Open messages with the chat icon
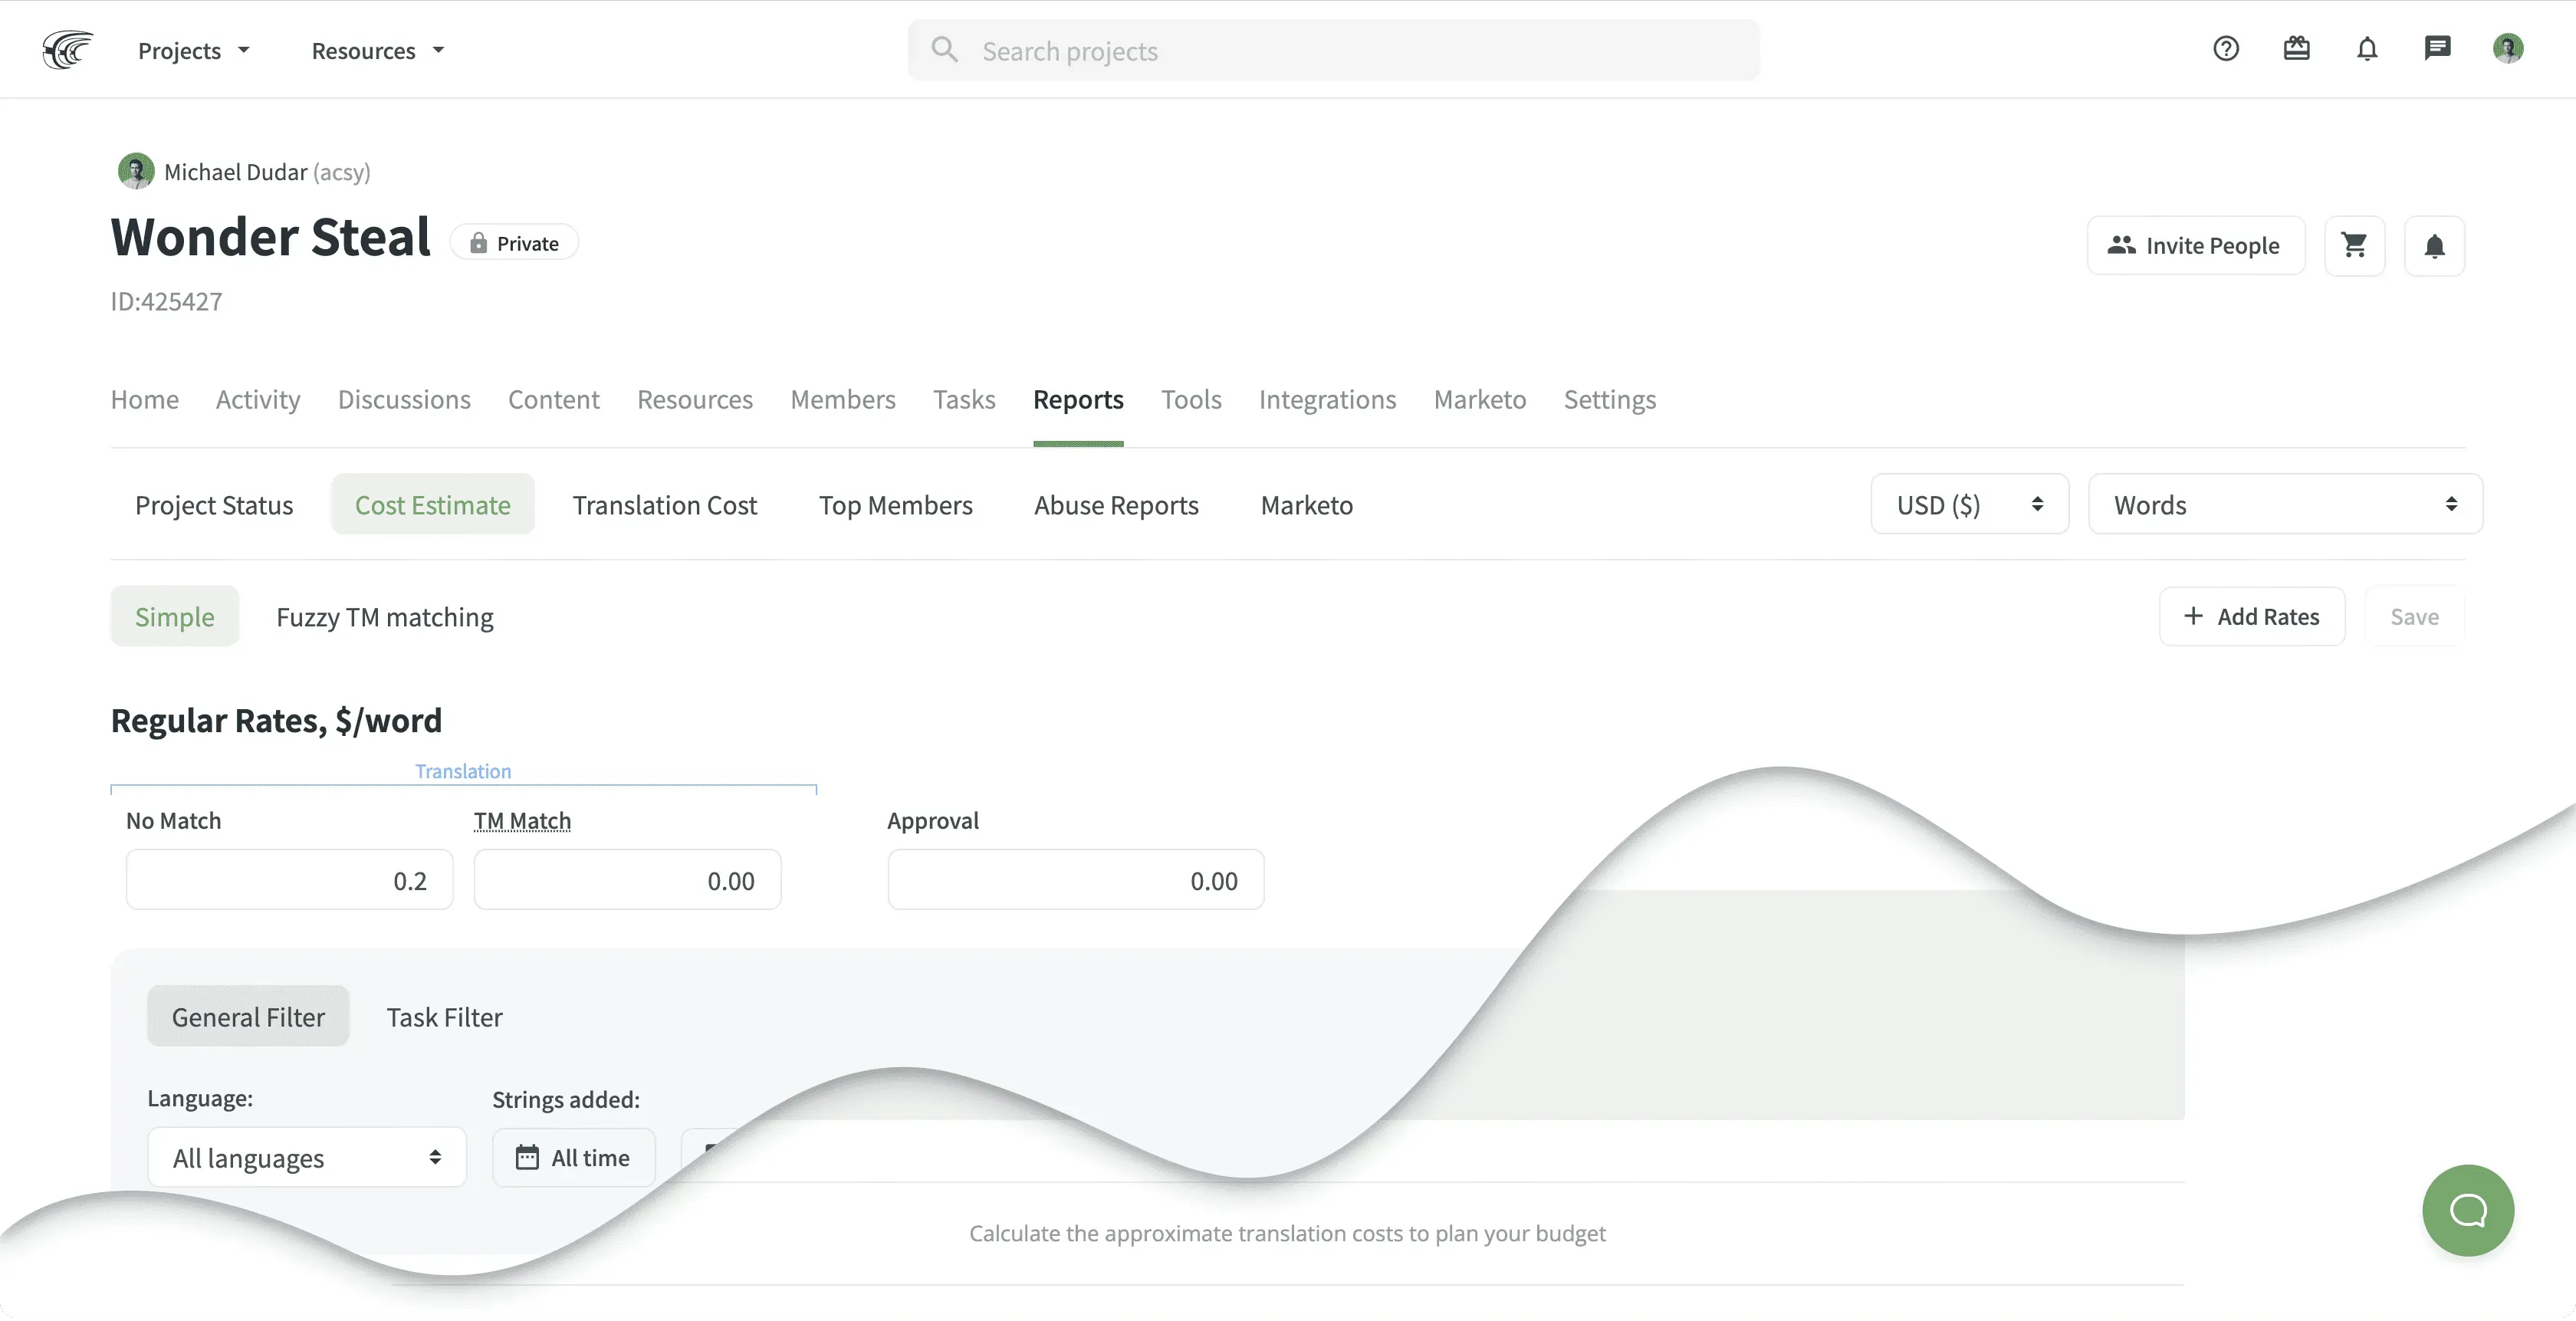2576x1321 pixels. coord(2438,48)
